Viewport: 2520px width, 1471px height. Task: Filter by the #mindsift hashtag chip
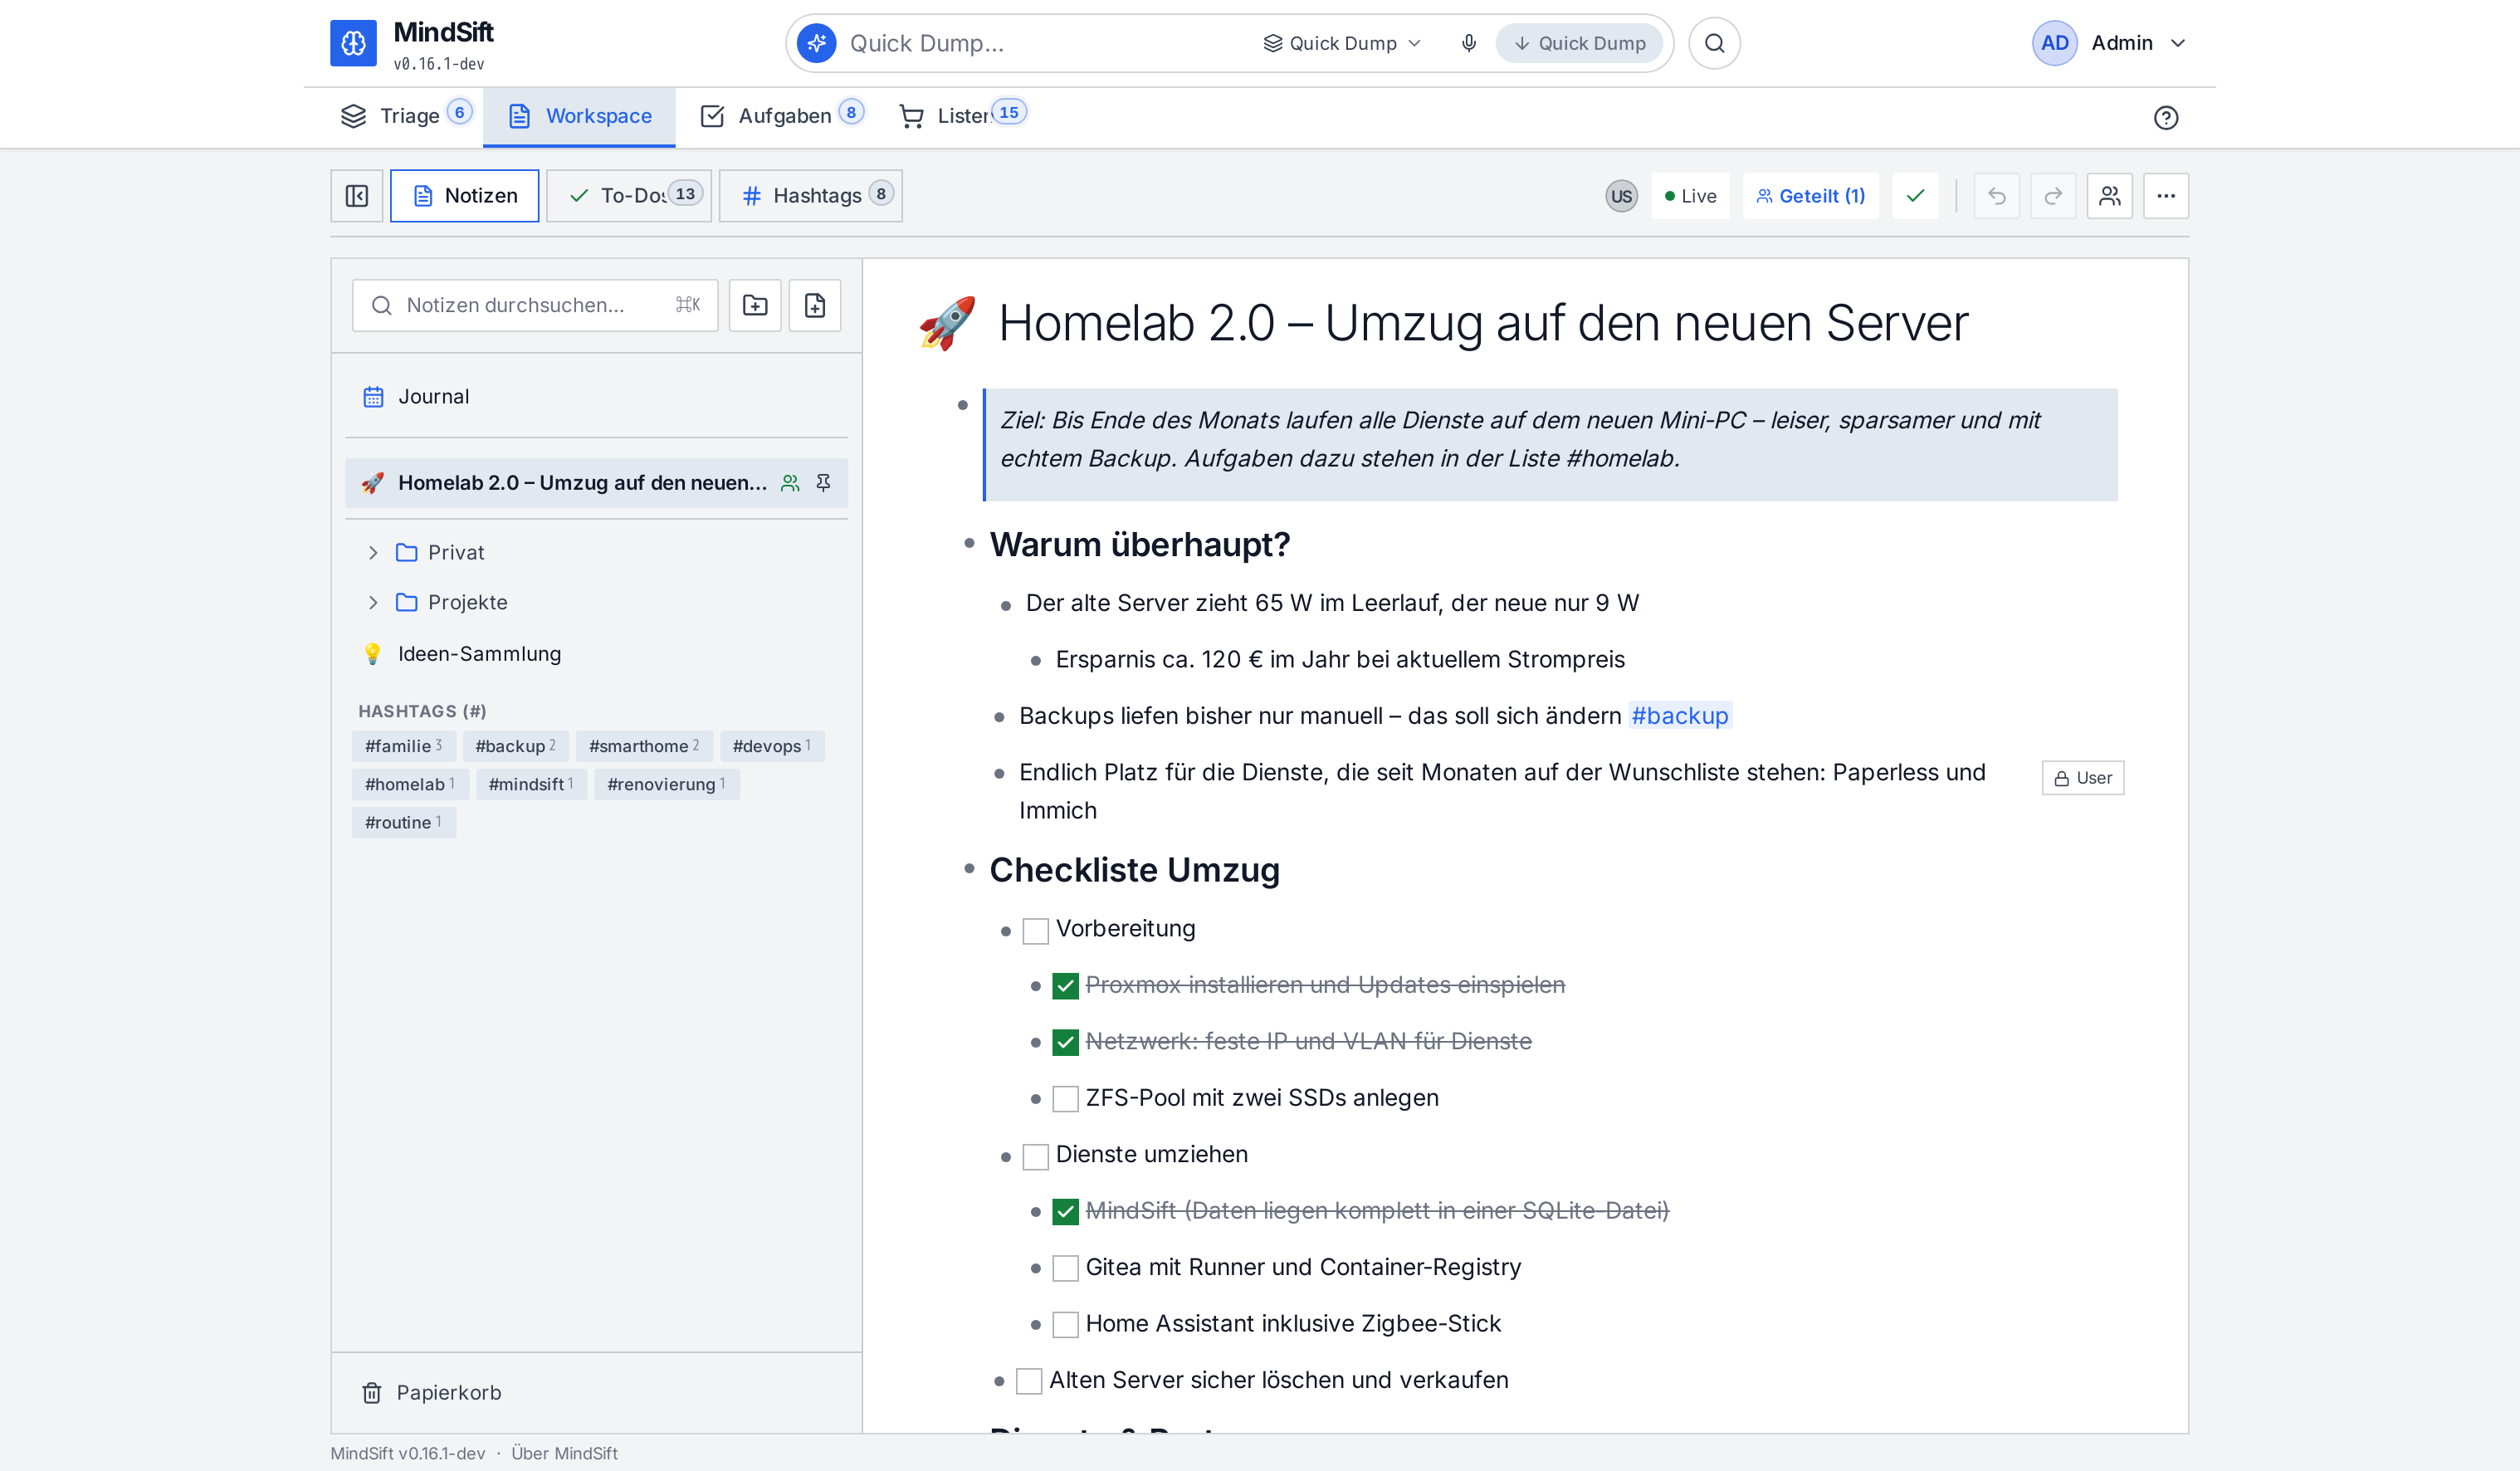click(x=531, y=785)
